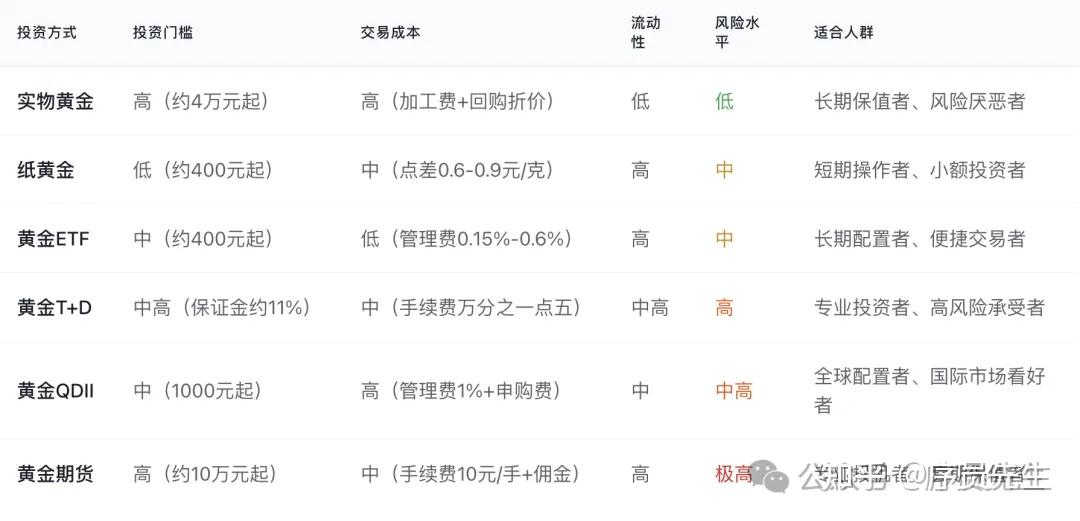Screen dimensions: 1080x521
Task: Click the 低（管理费0.15%-0.6%） cost cell
Action: coord(467,239)
